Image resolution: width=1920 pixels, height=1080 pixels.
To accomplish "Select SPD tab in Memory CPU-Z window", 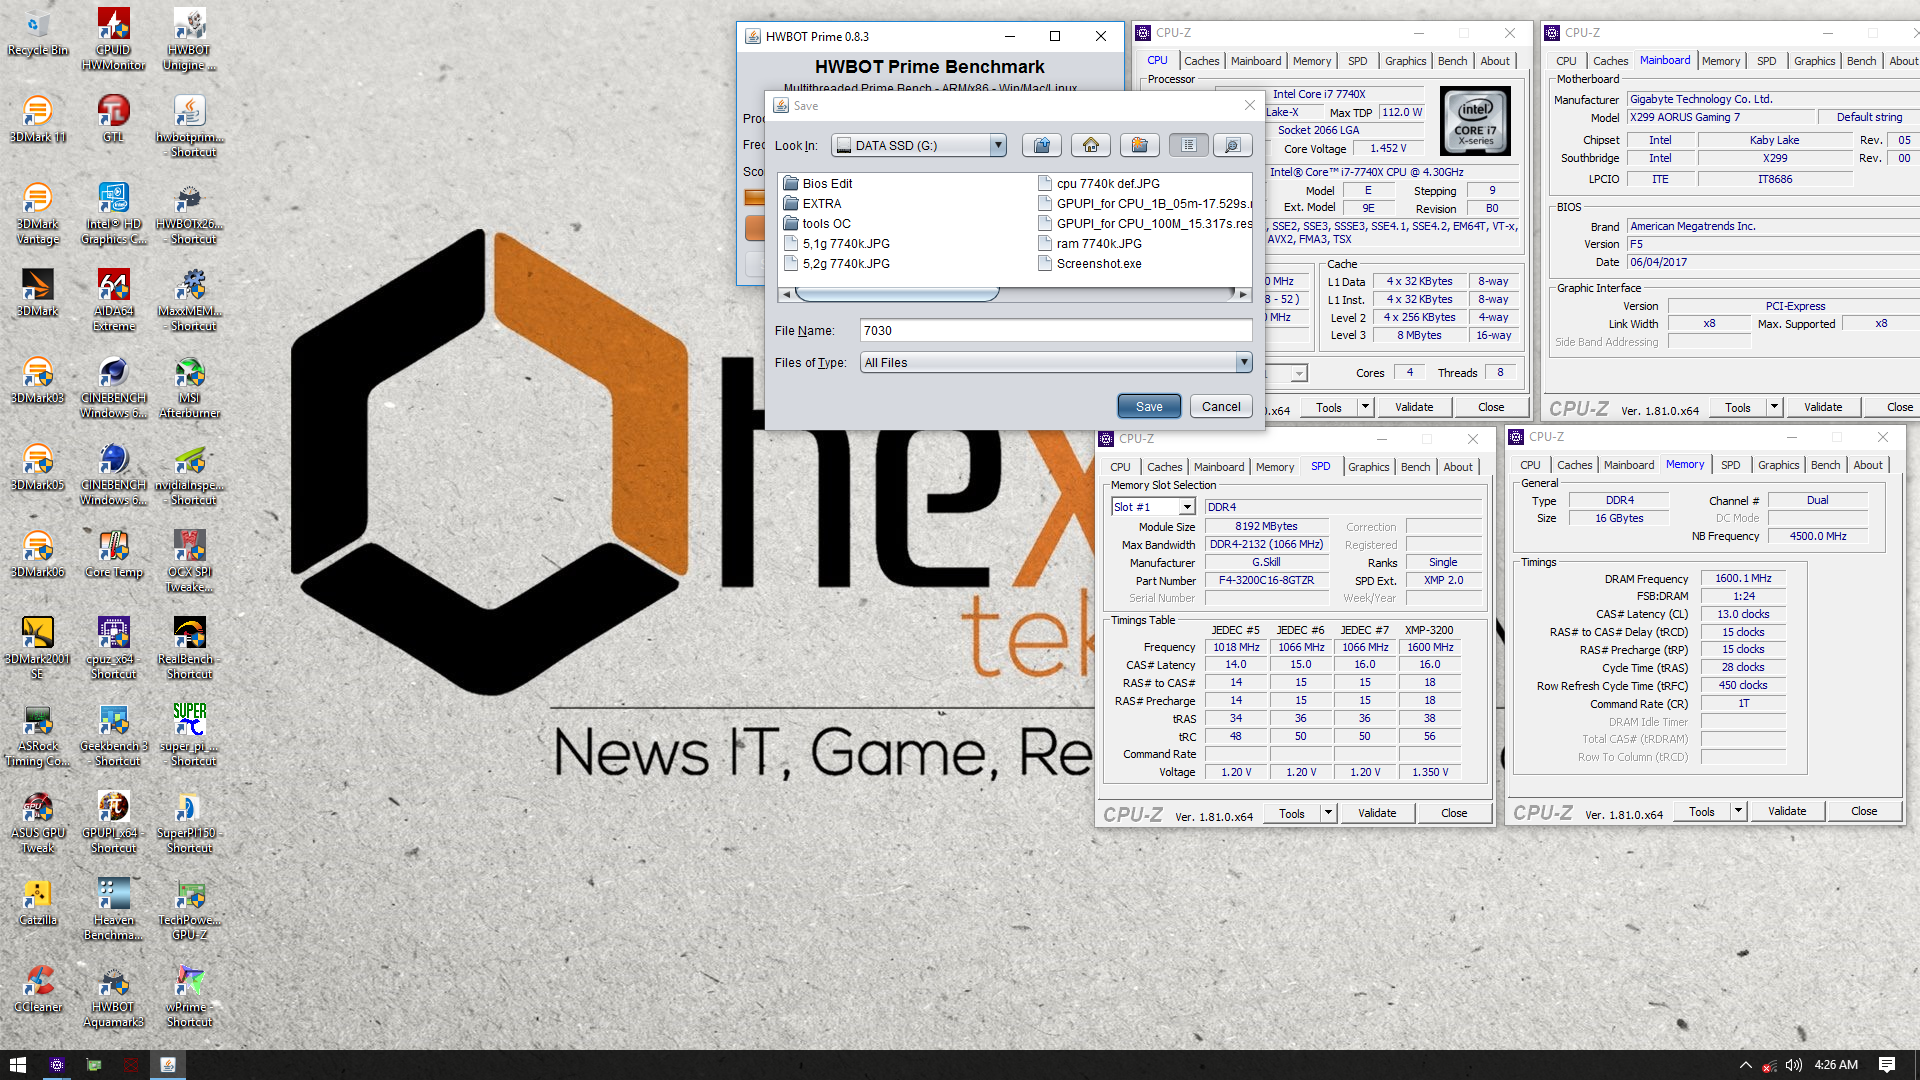I will pos(1730,465).
